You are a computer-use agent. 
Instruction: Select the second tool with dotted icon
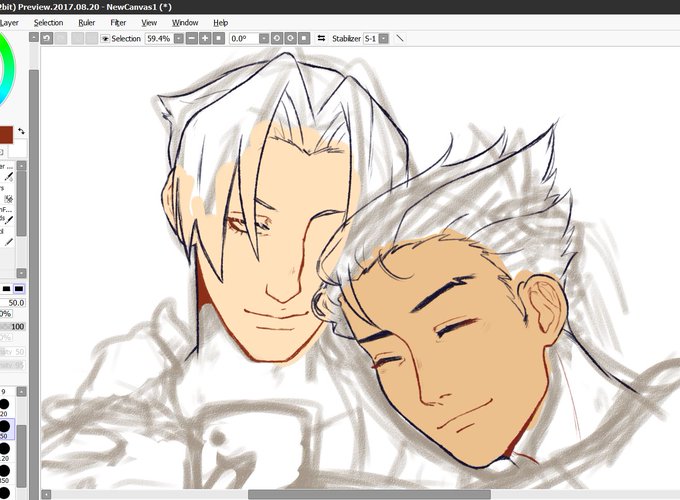click(x=8, y=199)
